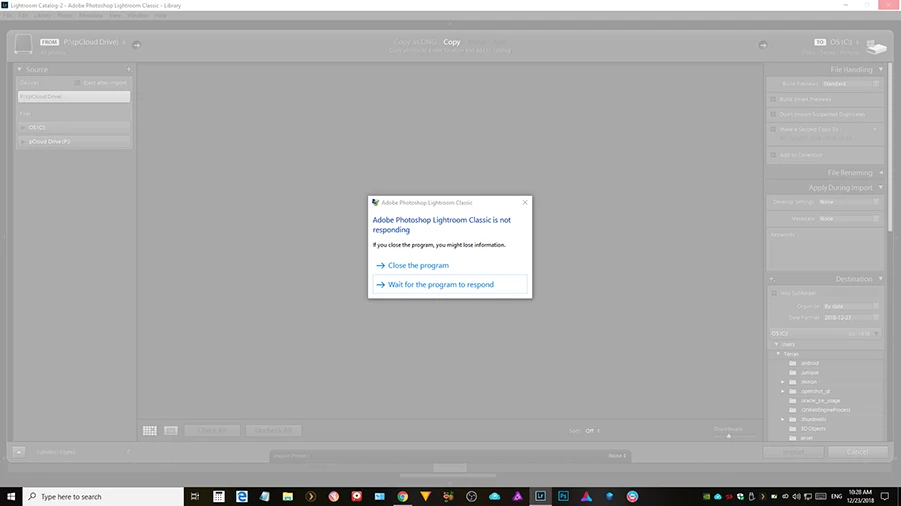Open the Help menu
Image resolution: width=901 pixels, height=506 pixels.
160,16
